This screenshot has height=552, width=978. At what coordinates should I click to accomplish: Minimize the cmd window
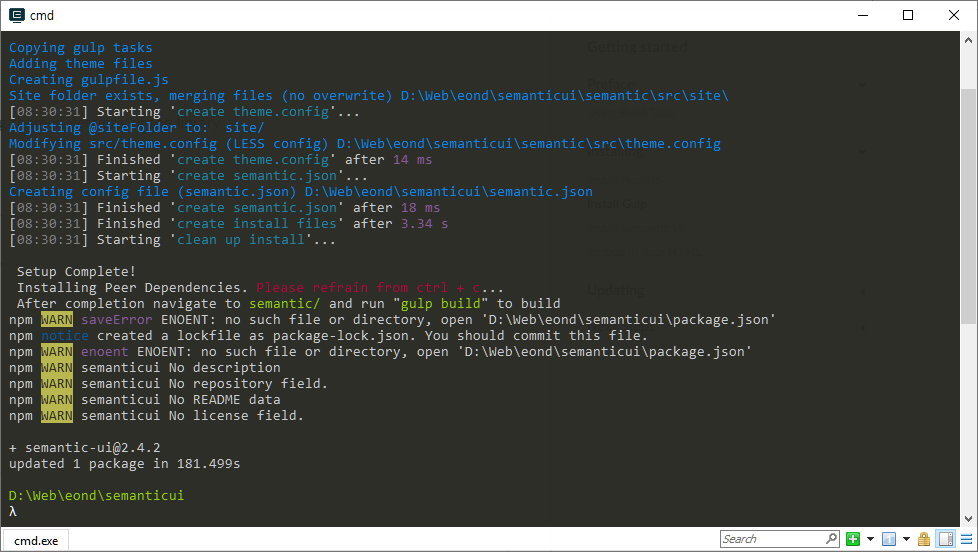pos(863,15)
